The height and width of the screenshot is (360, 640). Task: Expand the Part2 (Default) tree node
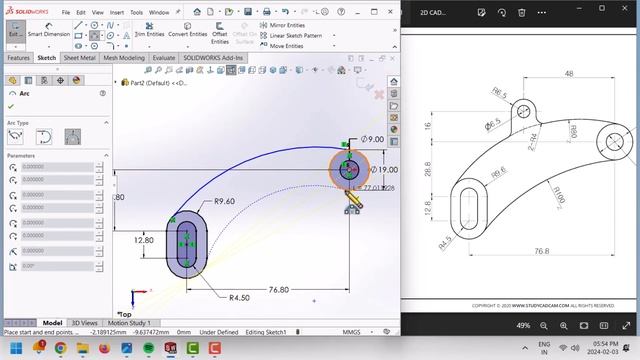[116, 82]
